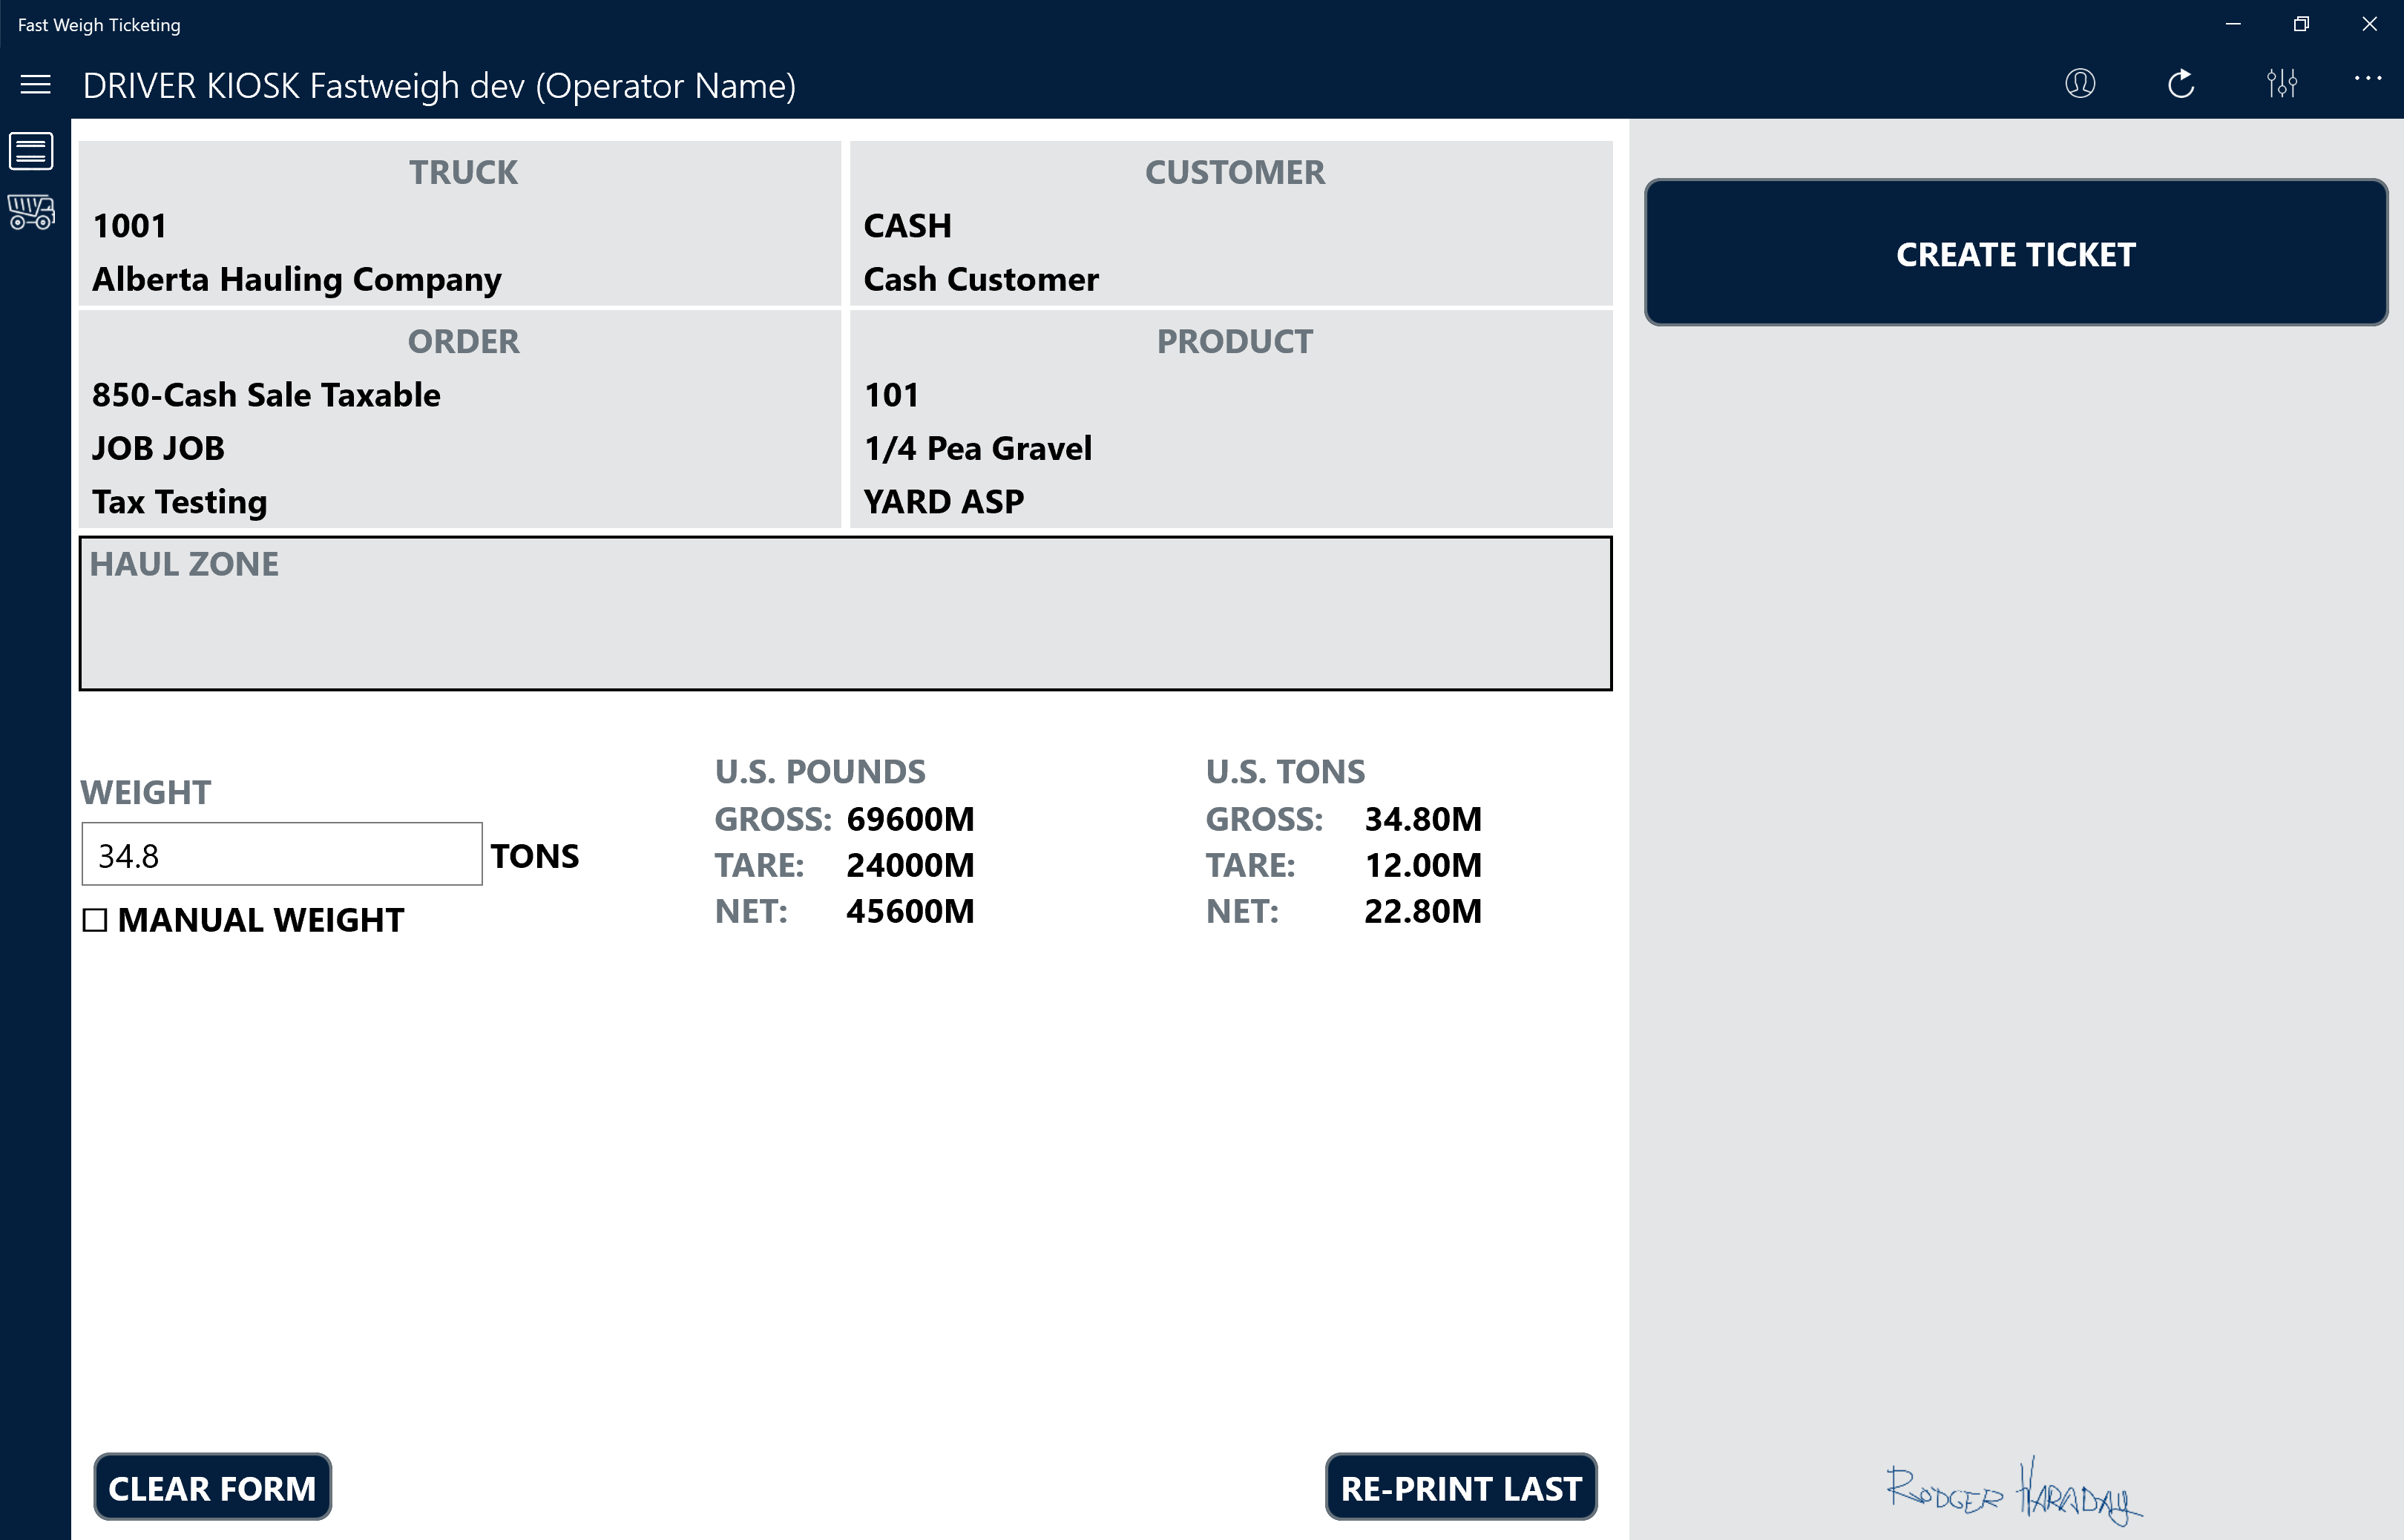
Task: Open the more options ellipsis menu
Action: (2366, 79)
